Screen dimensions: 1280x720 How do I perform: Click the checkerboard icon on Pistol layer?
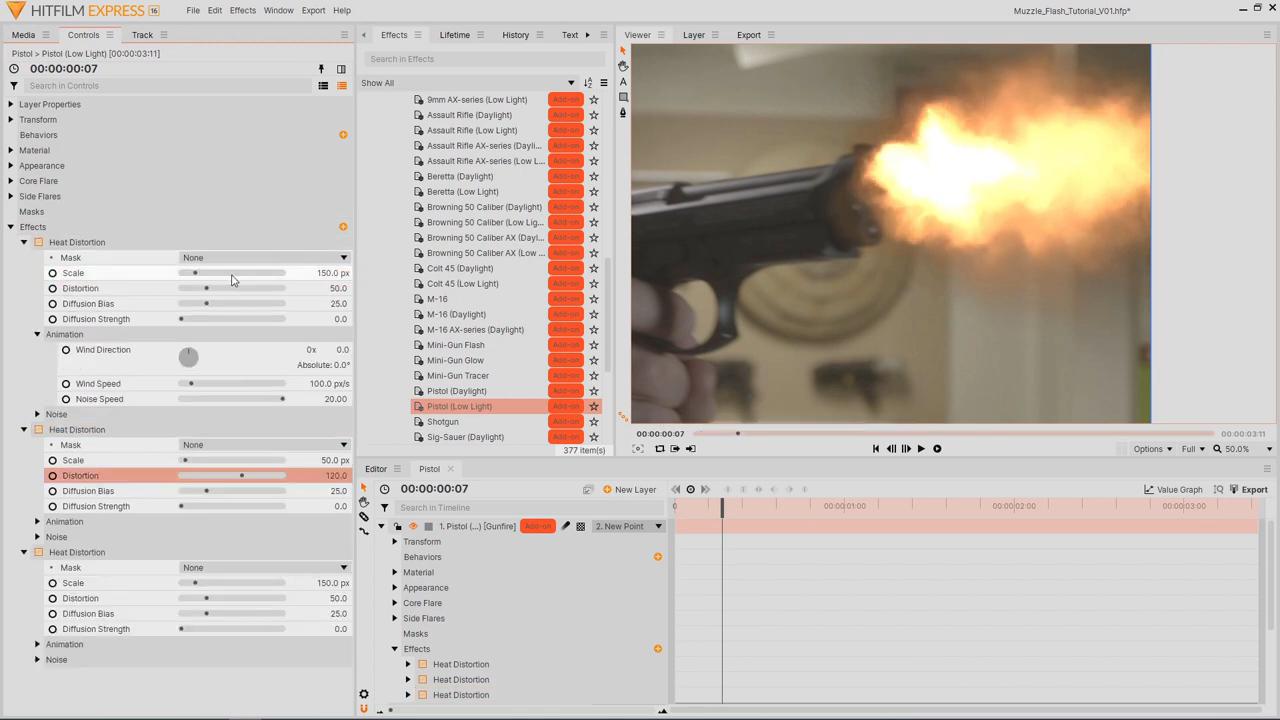click(x=580, y=526)
